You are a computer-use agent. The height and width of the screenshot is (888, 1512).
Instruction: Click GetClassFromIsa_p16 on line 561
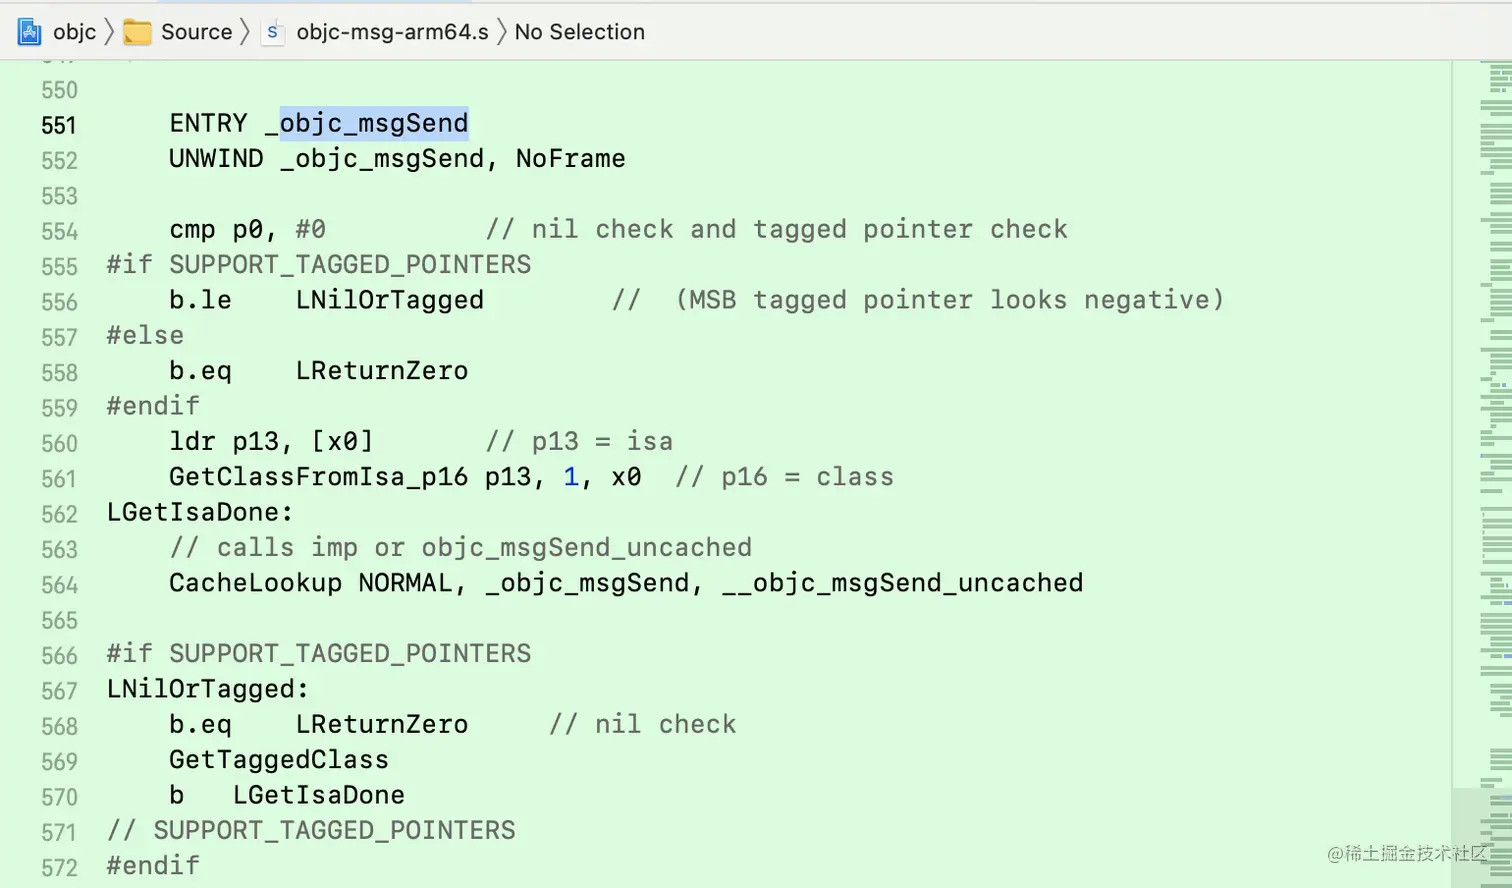318,477
